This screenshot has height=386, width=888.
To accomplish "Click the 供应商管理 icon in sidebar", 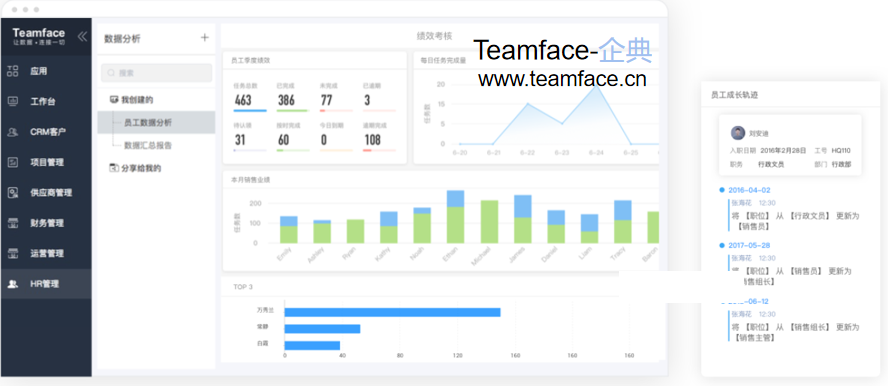I will click(12, 192).
